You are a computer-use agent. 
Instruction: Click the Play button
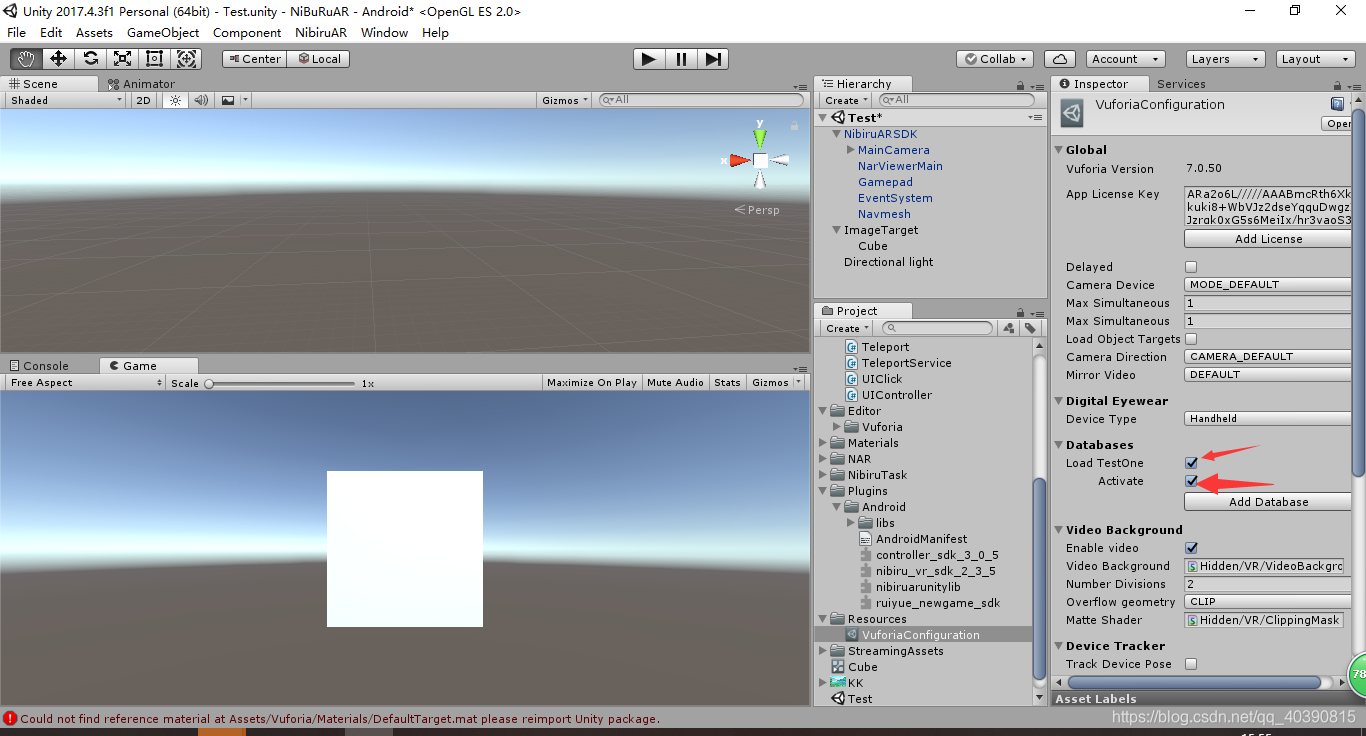pyautogui.click(x=649, y=59)
